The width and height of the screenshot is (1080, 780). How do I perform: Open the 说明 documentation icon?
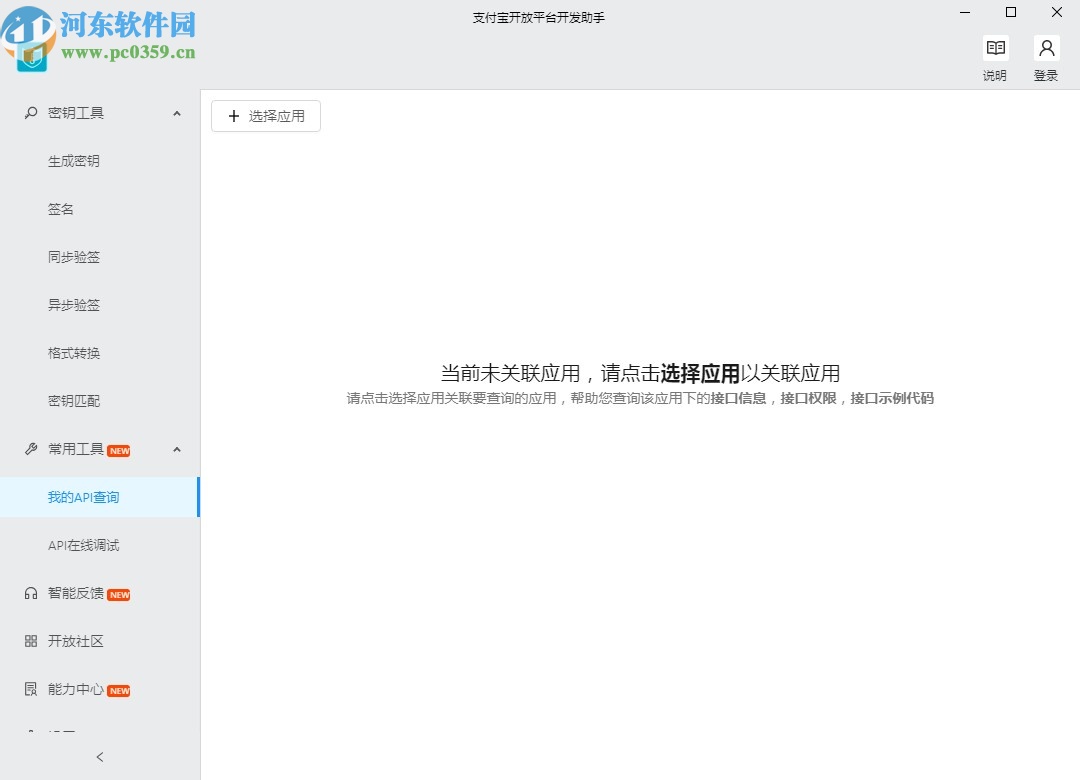995,47
